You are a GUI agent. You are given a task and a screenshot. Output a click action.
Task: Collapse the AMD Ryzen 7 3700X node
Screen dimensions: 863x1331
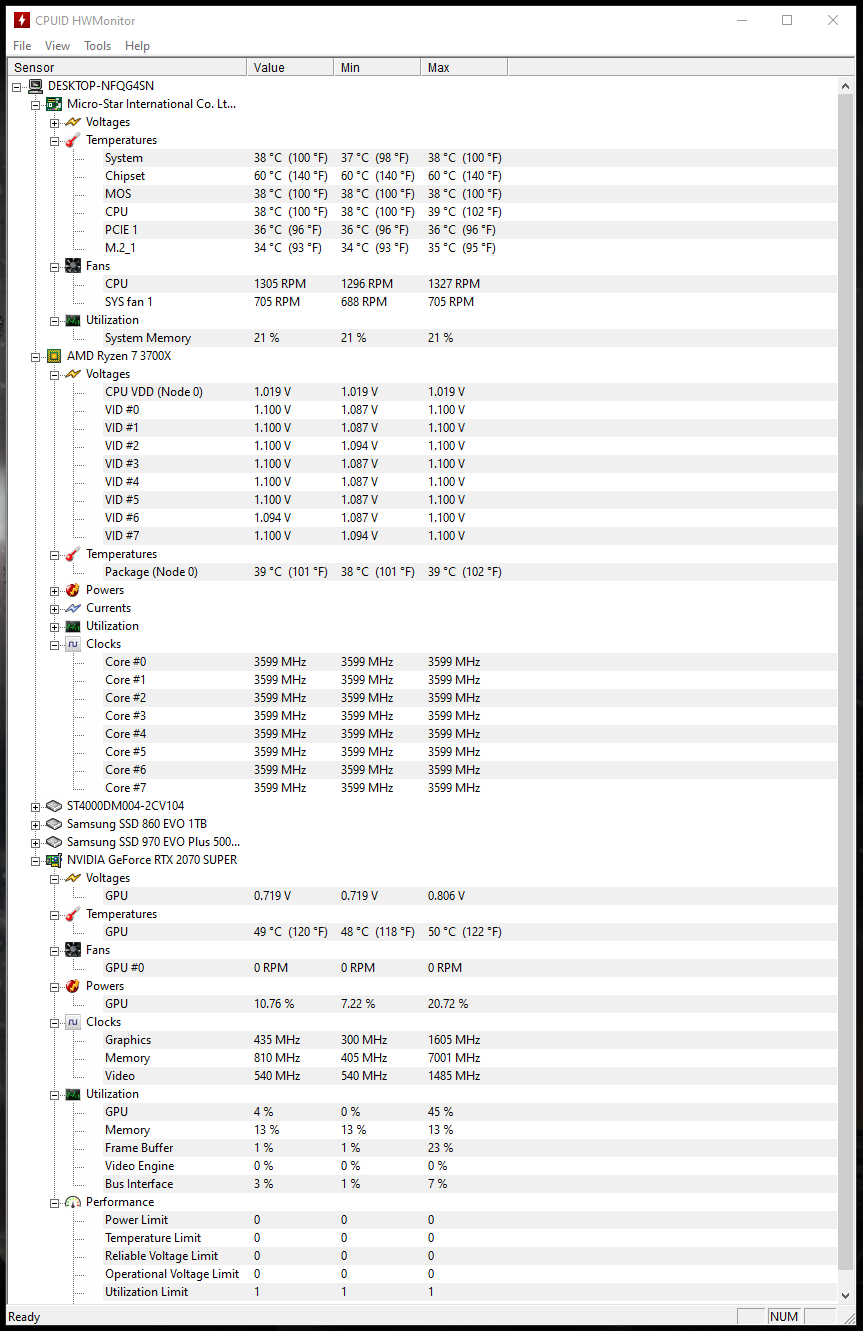point(36,356)
